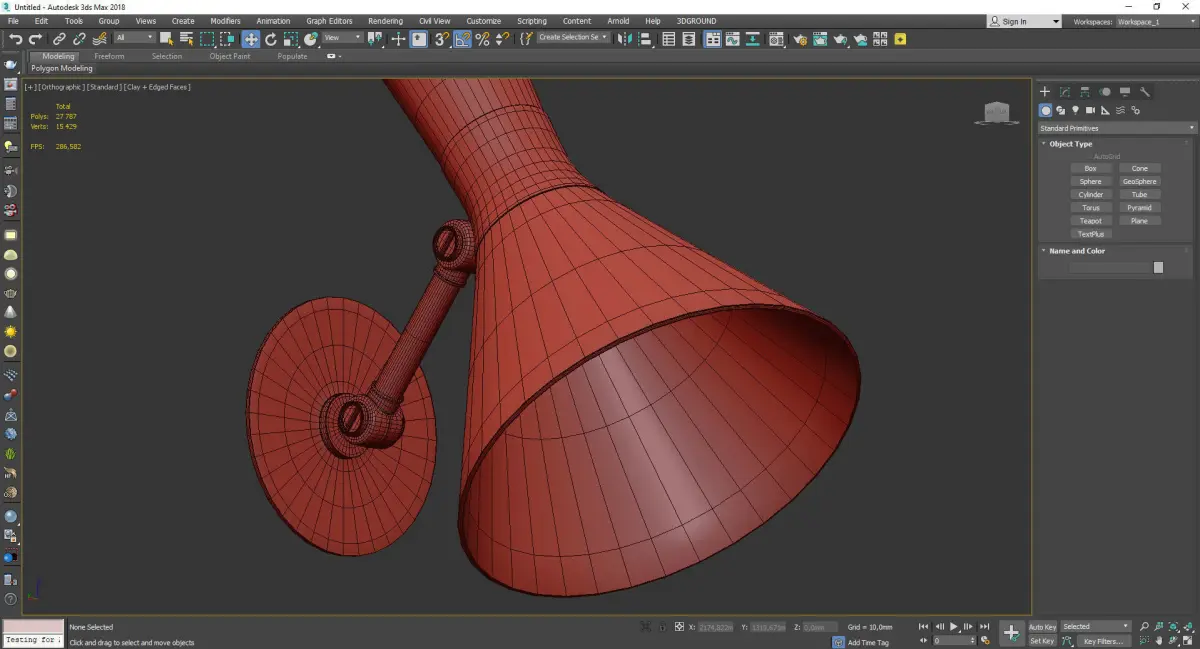Click the Cylinder primitive button
This screenshot has height=649, width=1200.
[1090, 195]
